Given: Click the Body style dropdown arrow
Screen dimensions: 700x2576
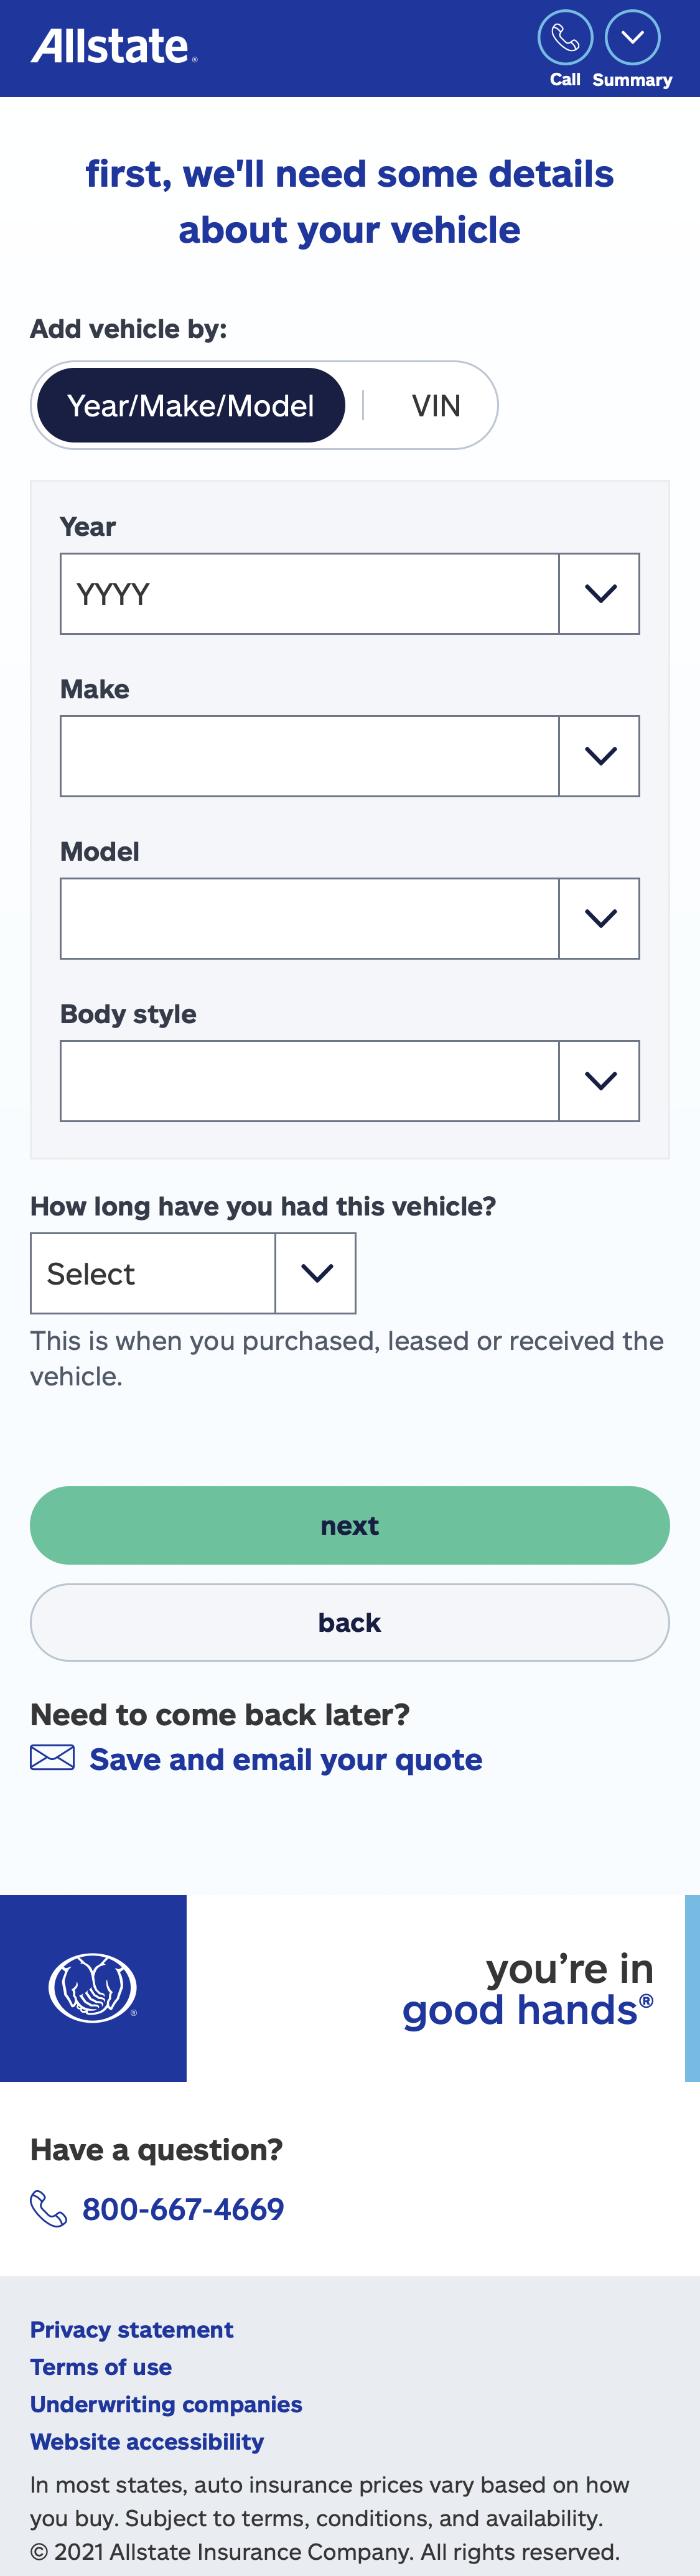Looking at the screenshot, I should click(x=599, y=1080).
